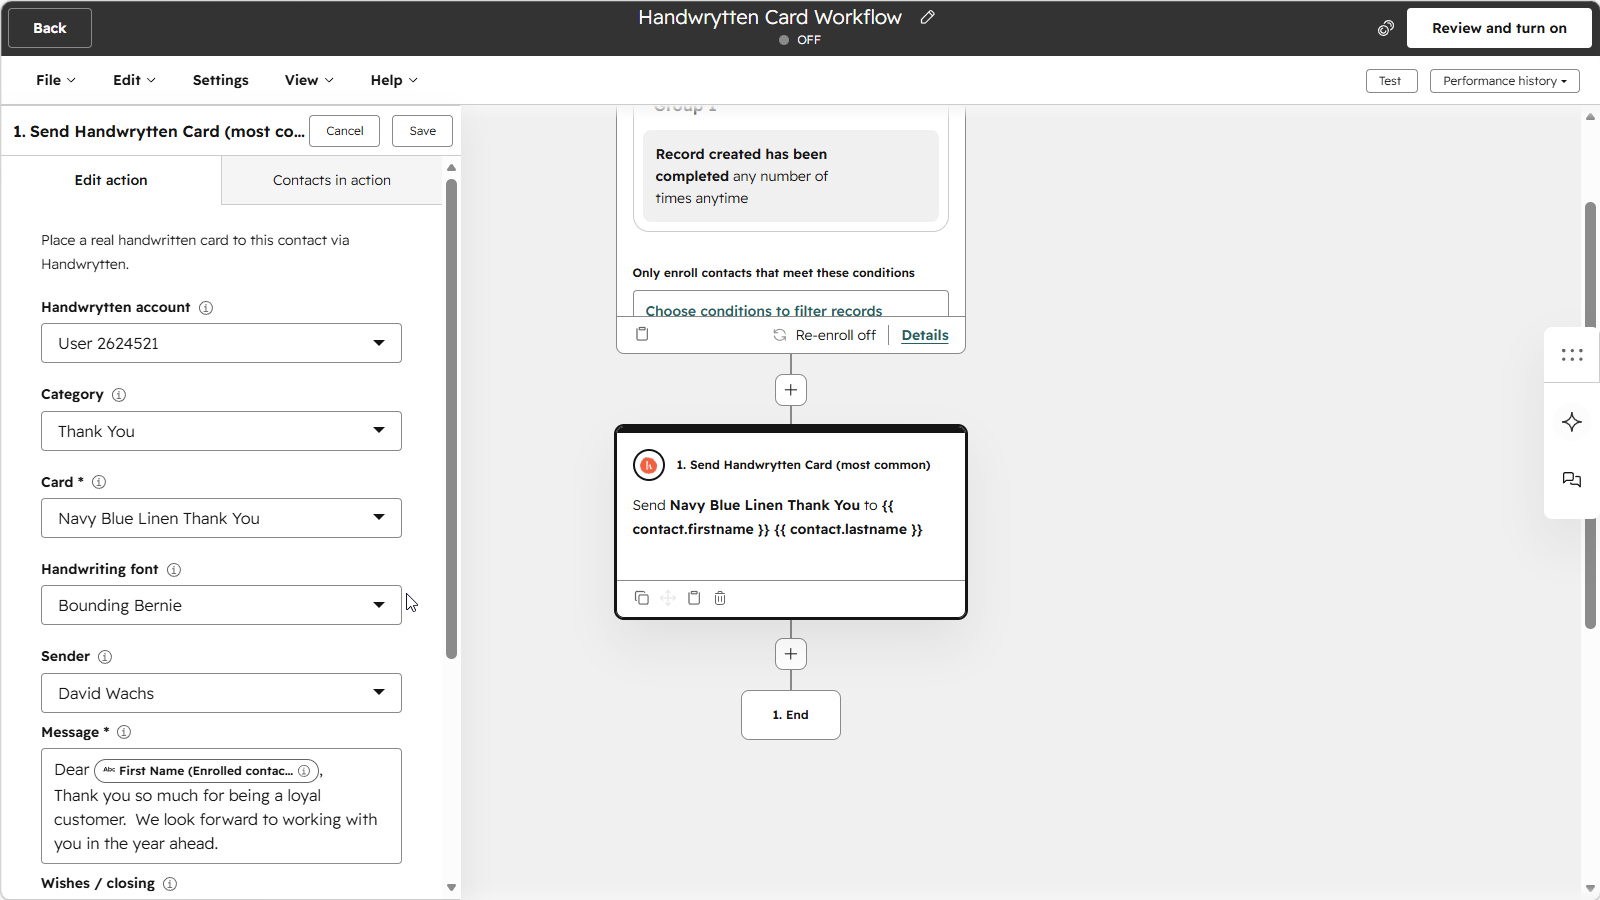Viewport: 1600px width, 900px height.
Task: Add action with plus above End node
Action: pos(791,654)
